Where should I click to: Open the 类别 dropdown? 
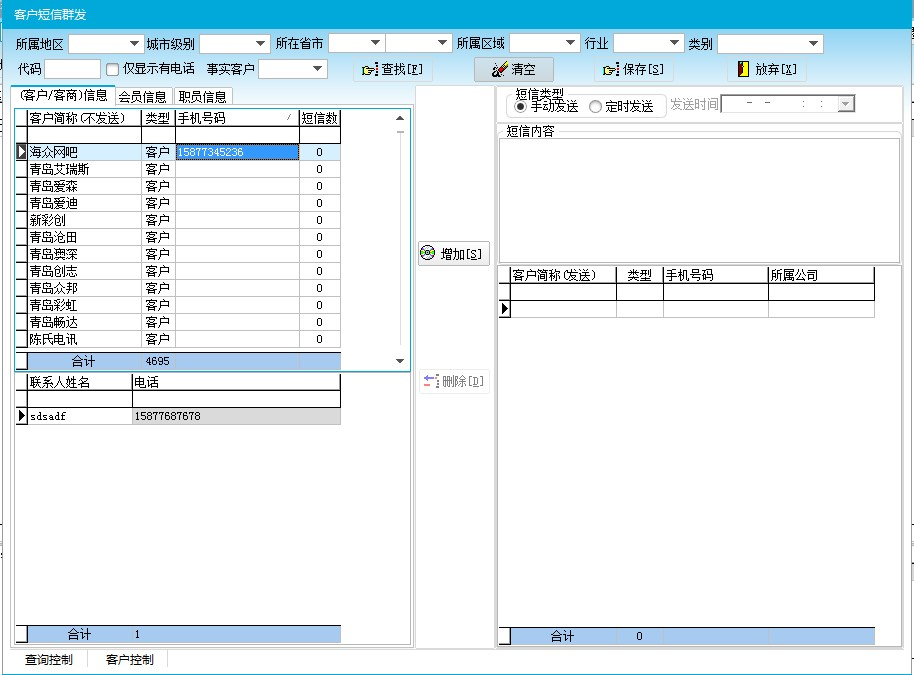[813, 44]
